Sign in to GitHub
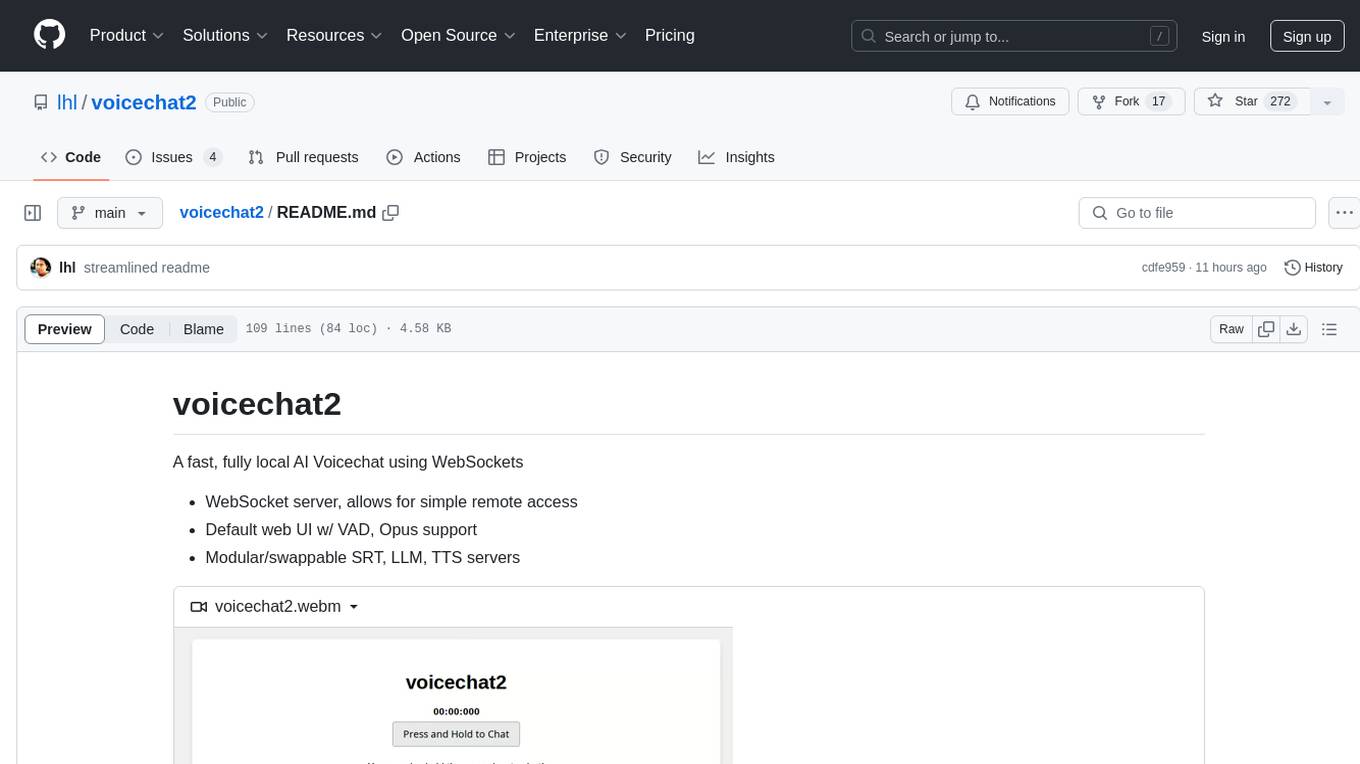 (x=1223, y=36)
